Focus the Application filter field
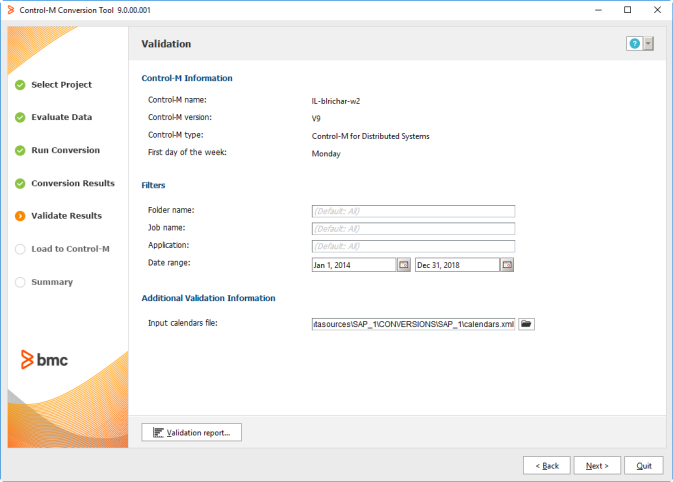The width and height of the screenshot is (673, 482). coord(413,246)
